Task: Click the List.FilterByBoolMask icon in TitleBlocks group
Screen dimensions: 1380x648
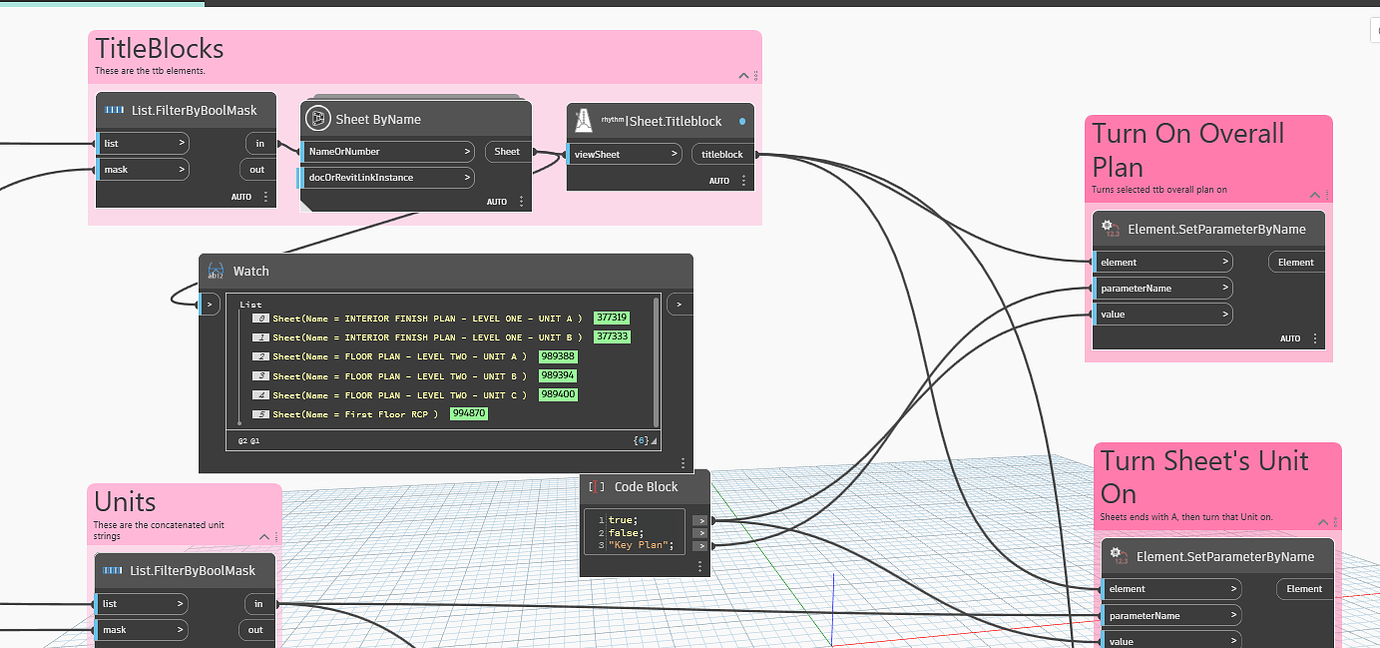Action: pos(115,111)
